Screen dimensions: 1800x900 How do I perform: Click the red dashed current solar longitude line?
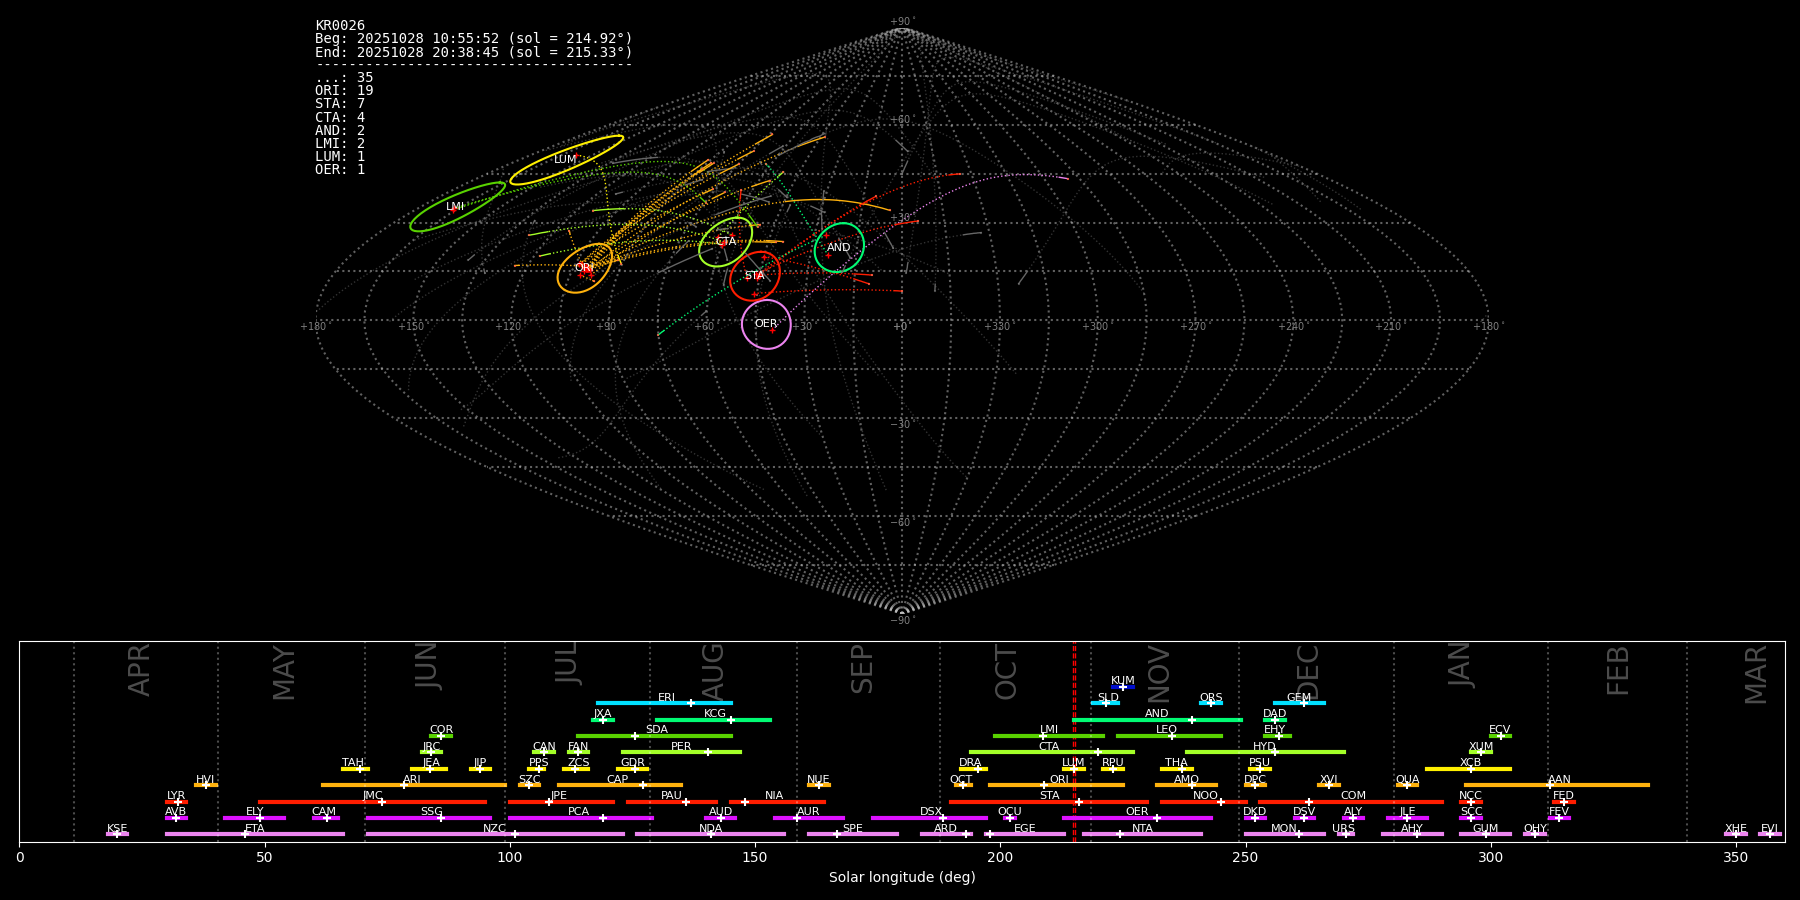coord(1074,740)
